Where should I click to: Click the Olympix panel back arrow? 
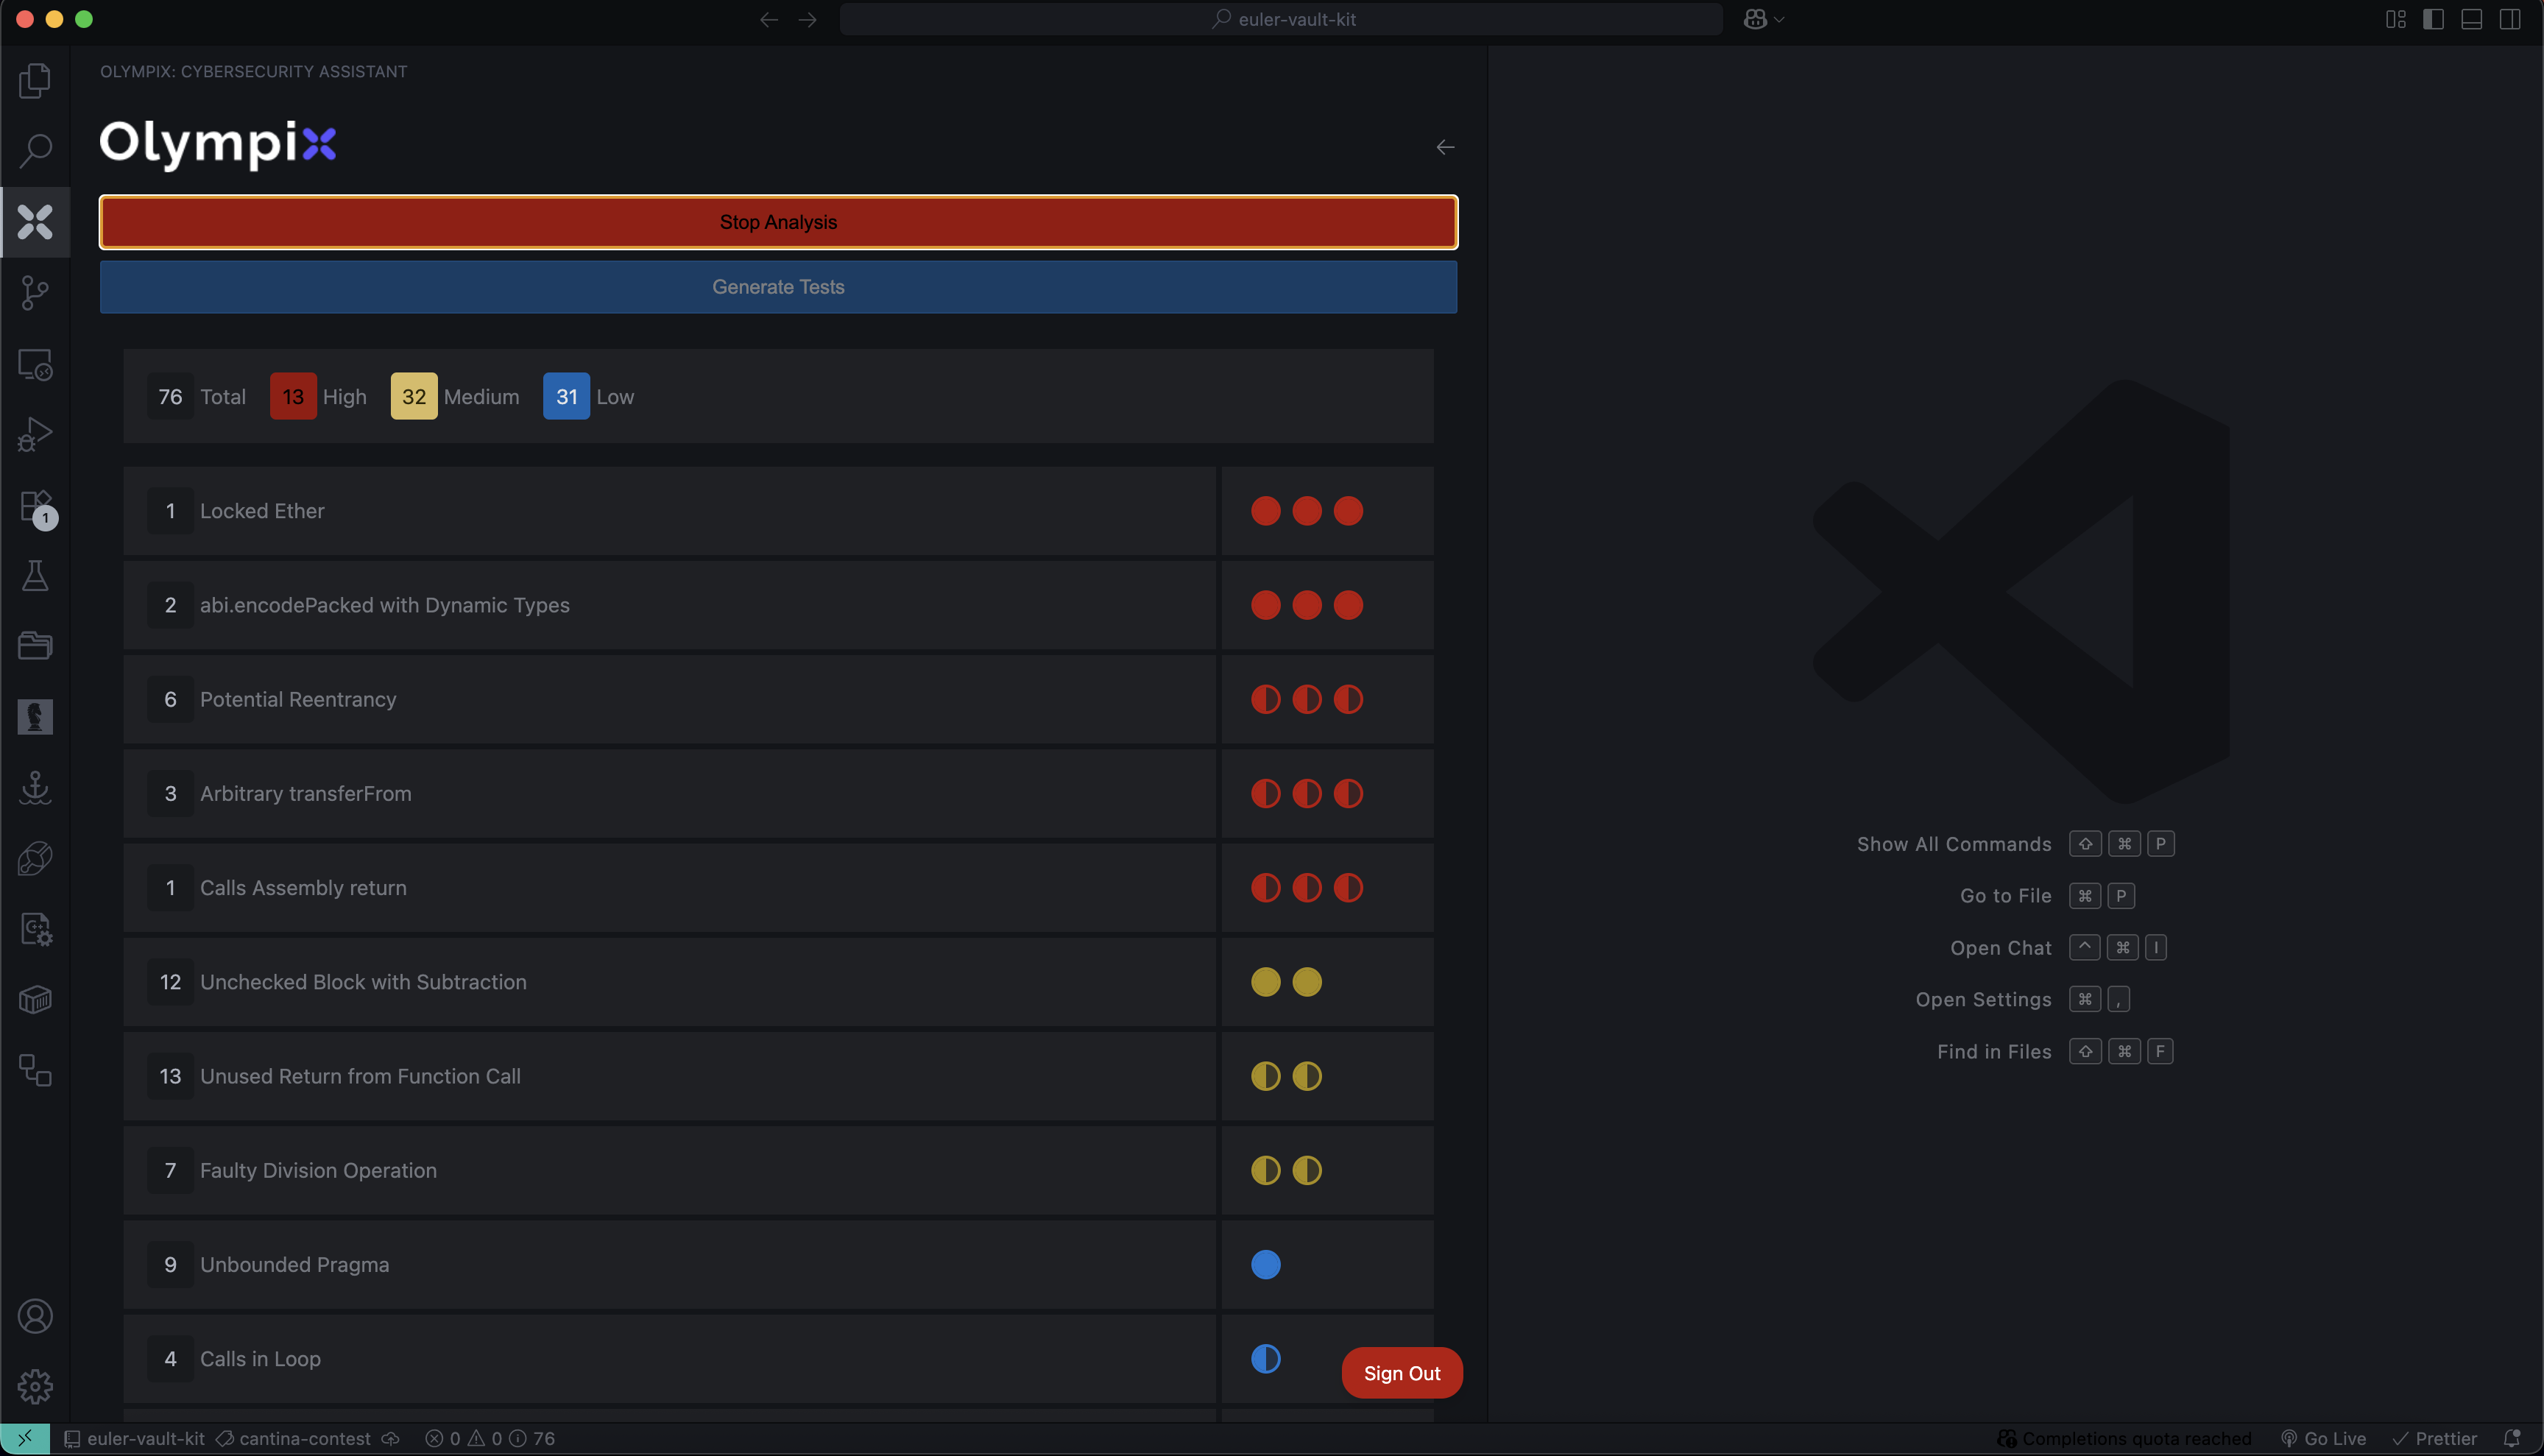[x=1445, y=147]
